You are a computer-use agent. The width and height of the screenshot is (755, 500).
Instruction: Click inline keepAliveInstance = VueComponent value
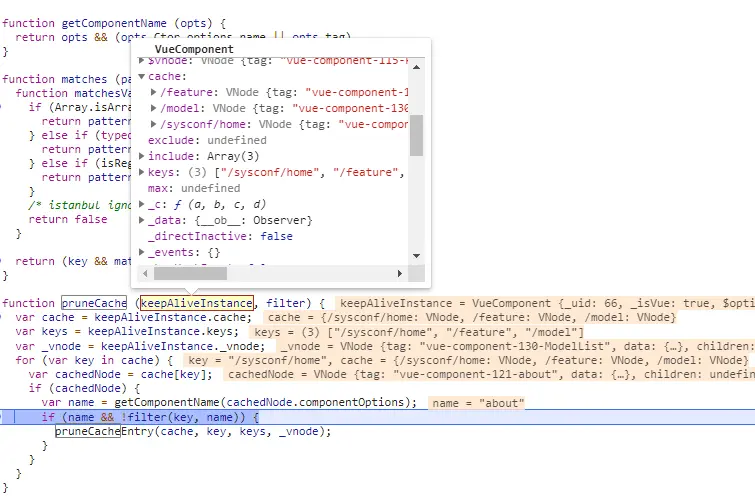[x=545, y=303]
